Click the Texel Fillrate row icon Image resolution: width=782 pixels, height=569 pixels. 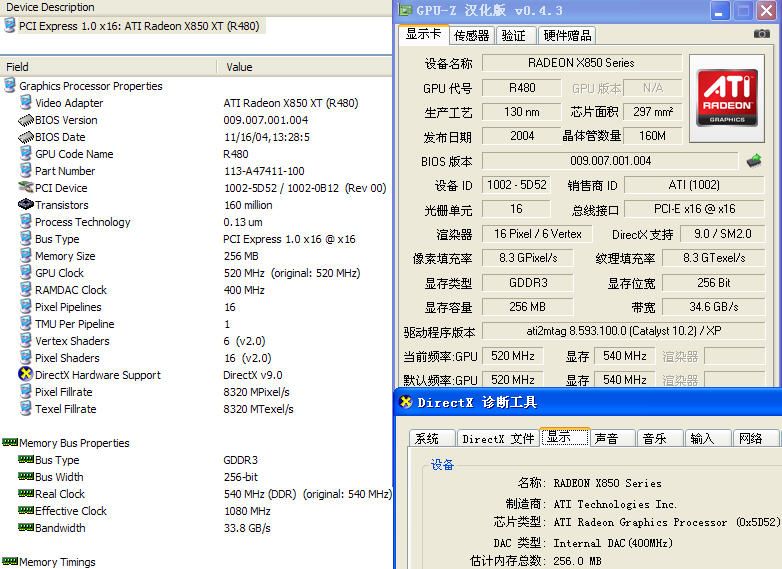pyautogui.click(x=26, y=408)
